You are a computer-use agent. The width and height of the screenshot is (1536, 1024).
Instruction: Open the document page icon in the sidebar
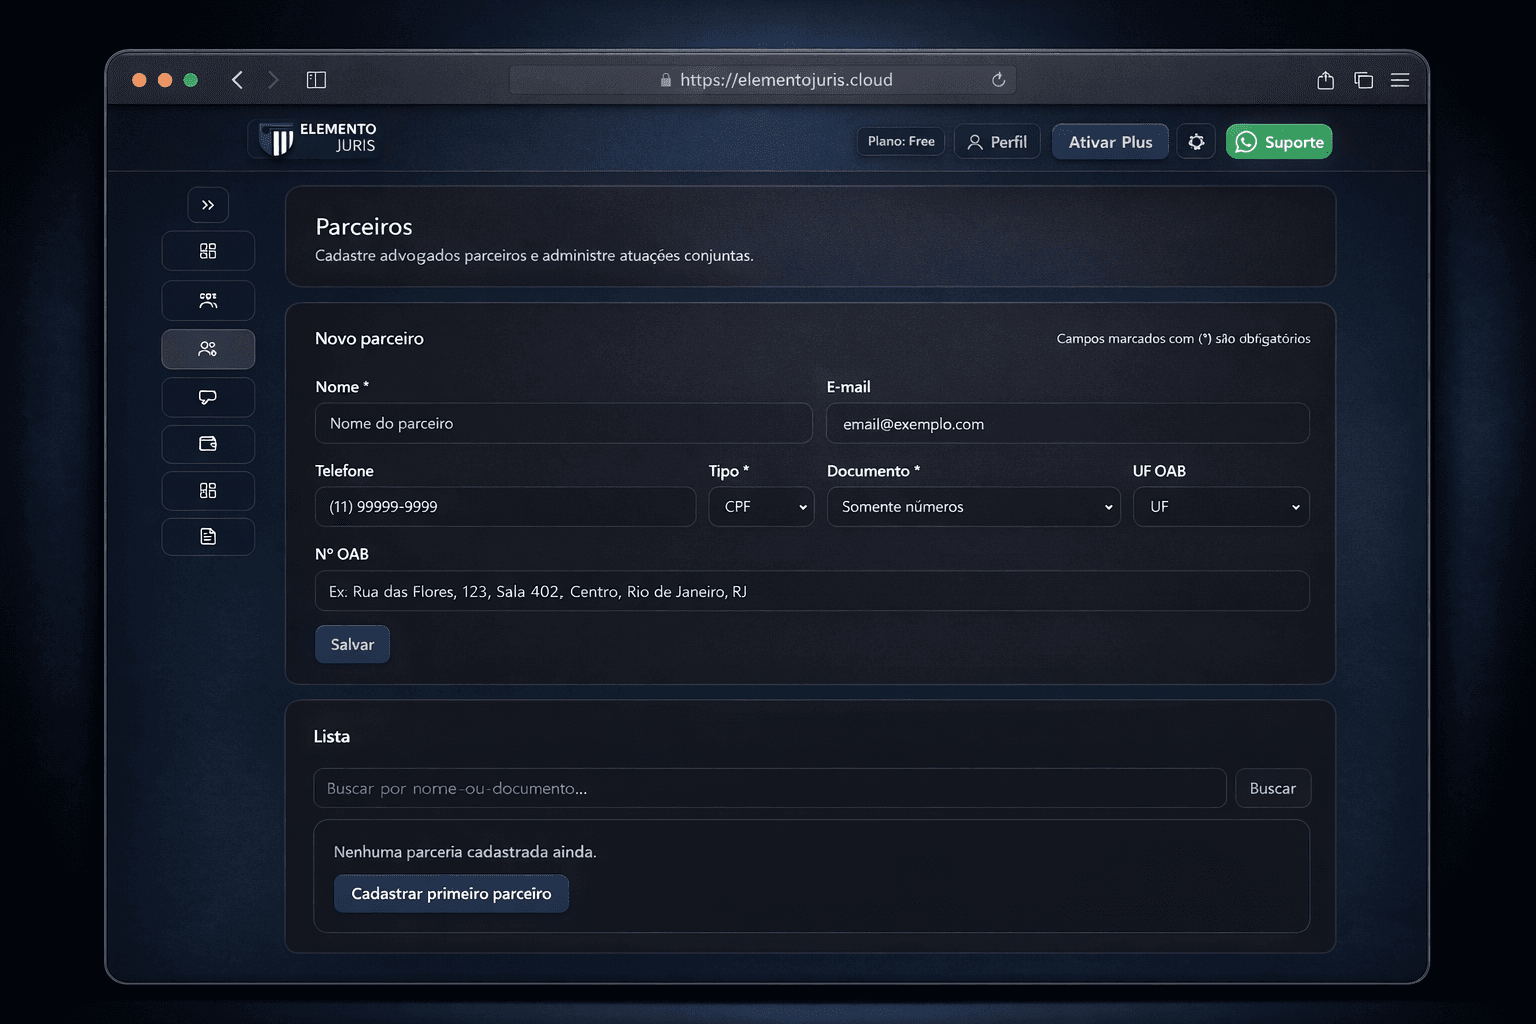coord(208,537)
